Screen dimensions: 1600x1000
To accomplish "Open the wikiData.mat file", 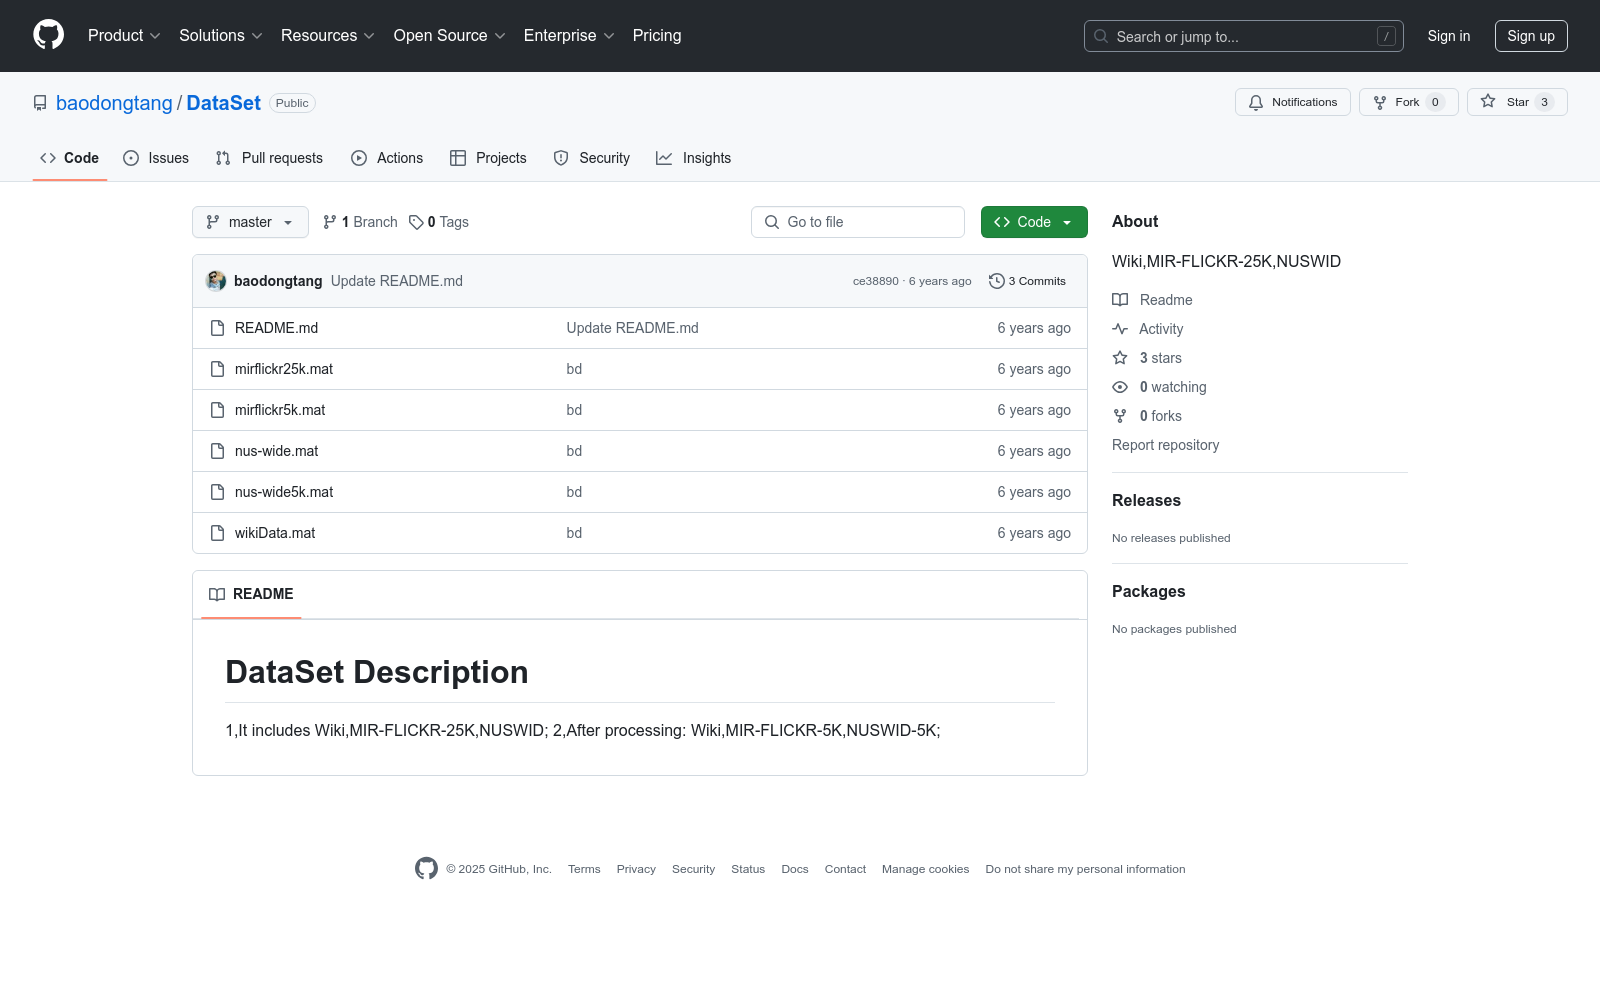I will coord(275,533).
